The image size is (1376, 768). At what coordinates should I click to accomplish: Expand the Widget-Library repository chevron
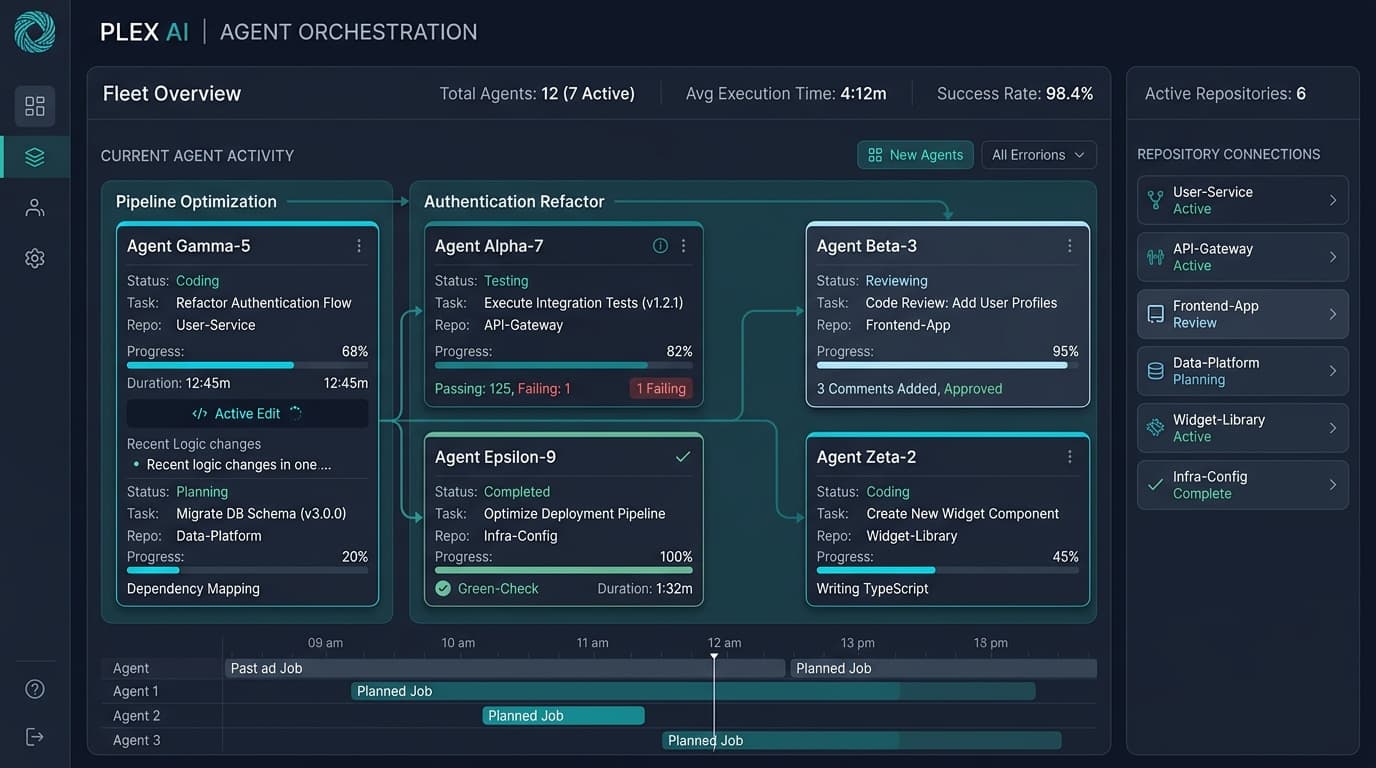1333,428
